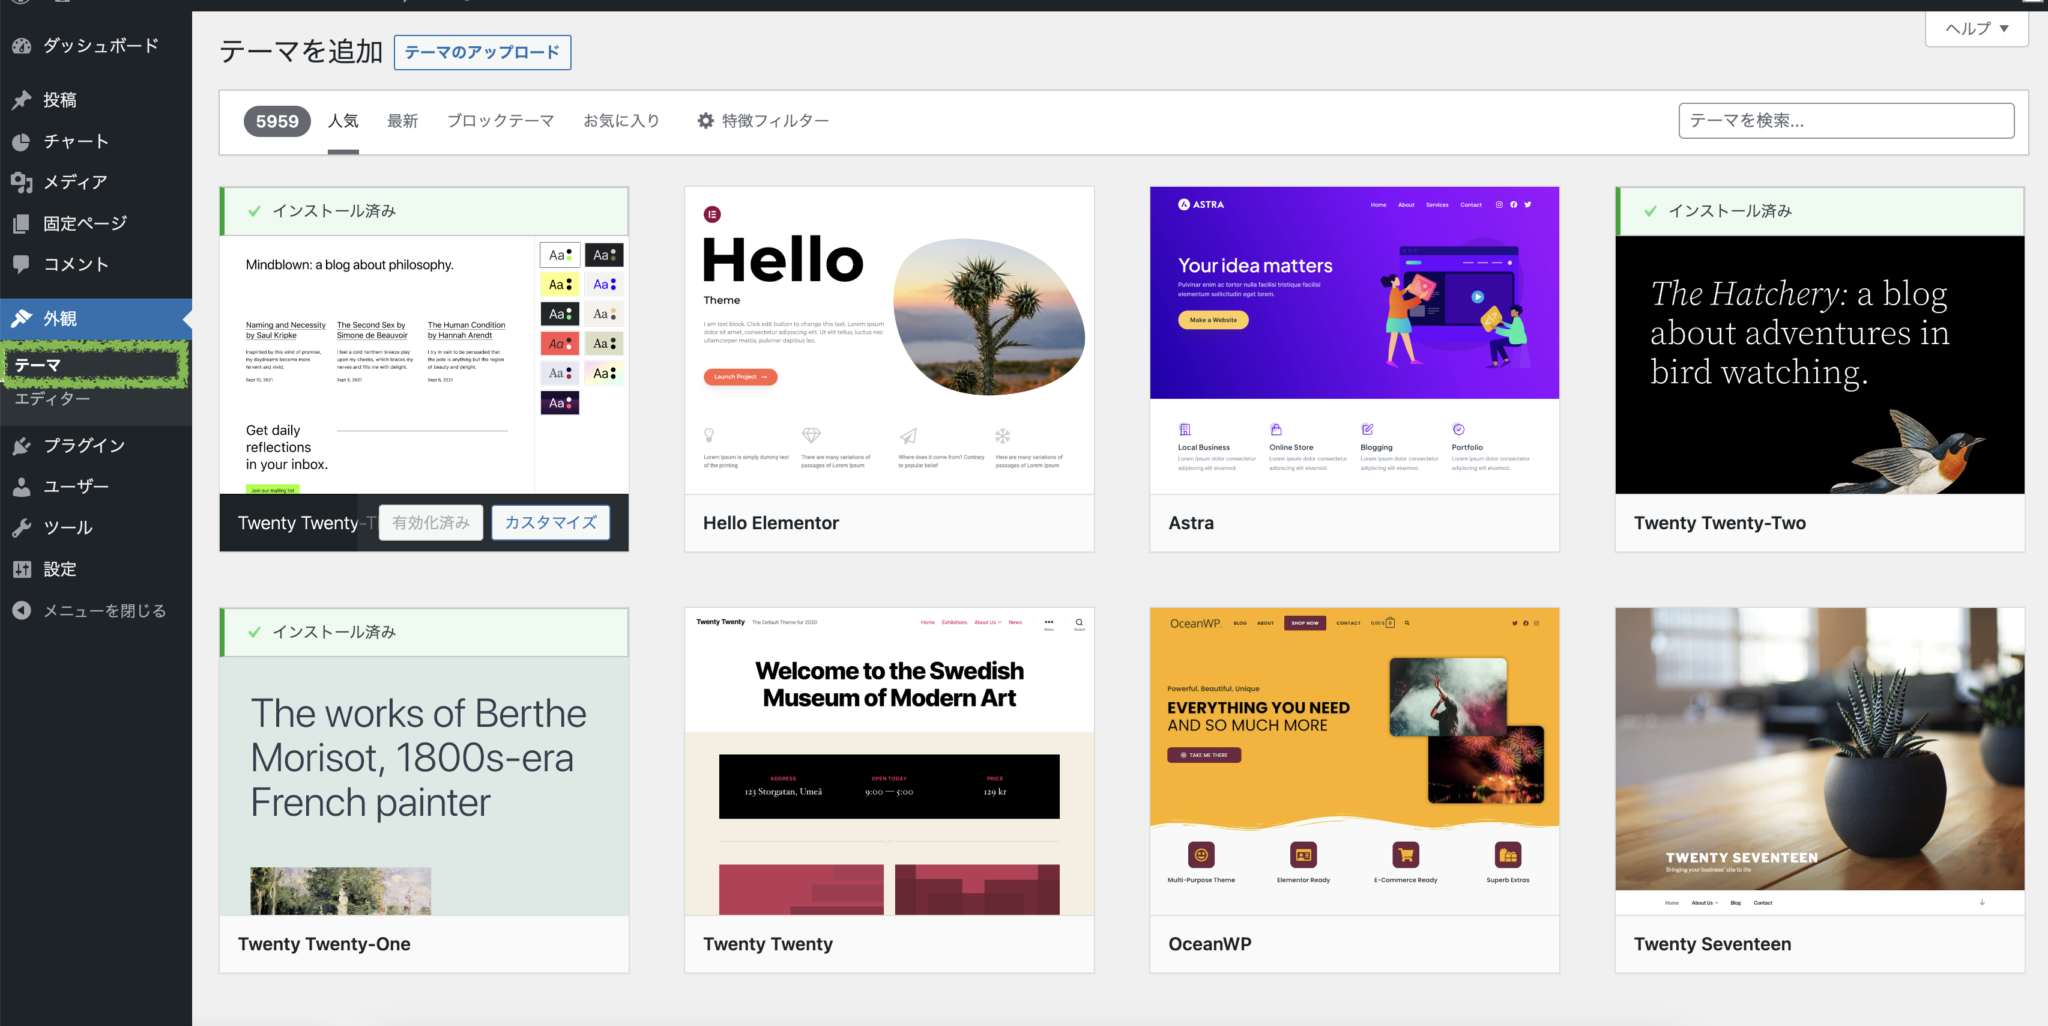The image size is (2048, 1026).
Task: Click the Tools wrench icon
Action: pos(21,528)
